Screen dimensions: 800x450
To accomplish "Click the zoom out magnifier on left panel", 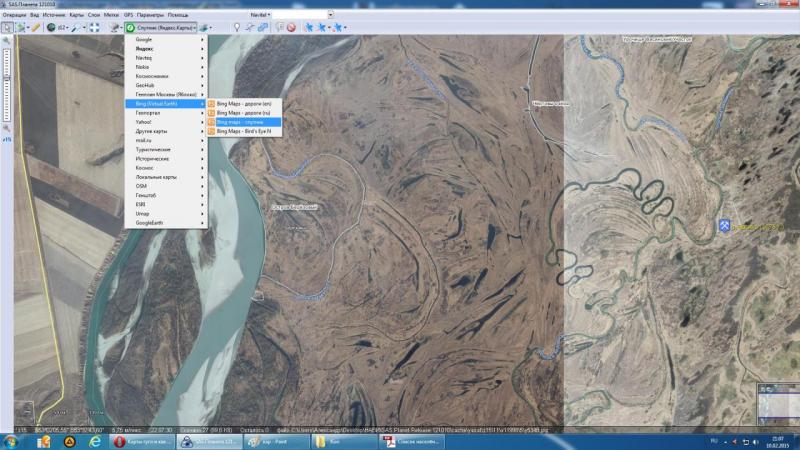I will tap(7, 129).
